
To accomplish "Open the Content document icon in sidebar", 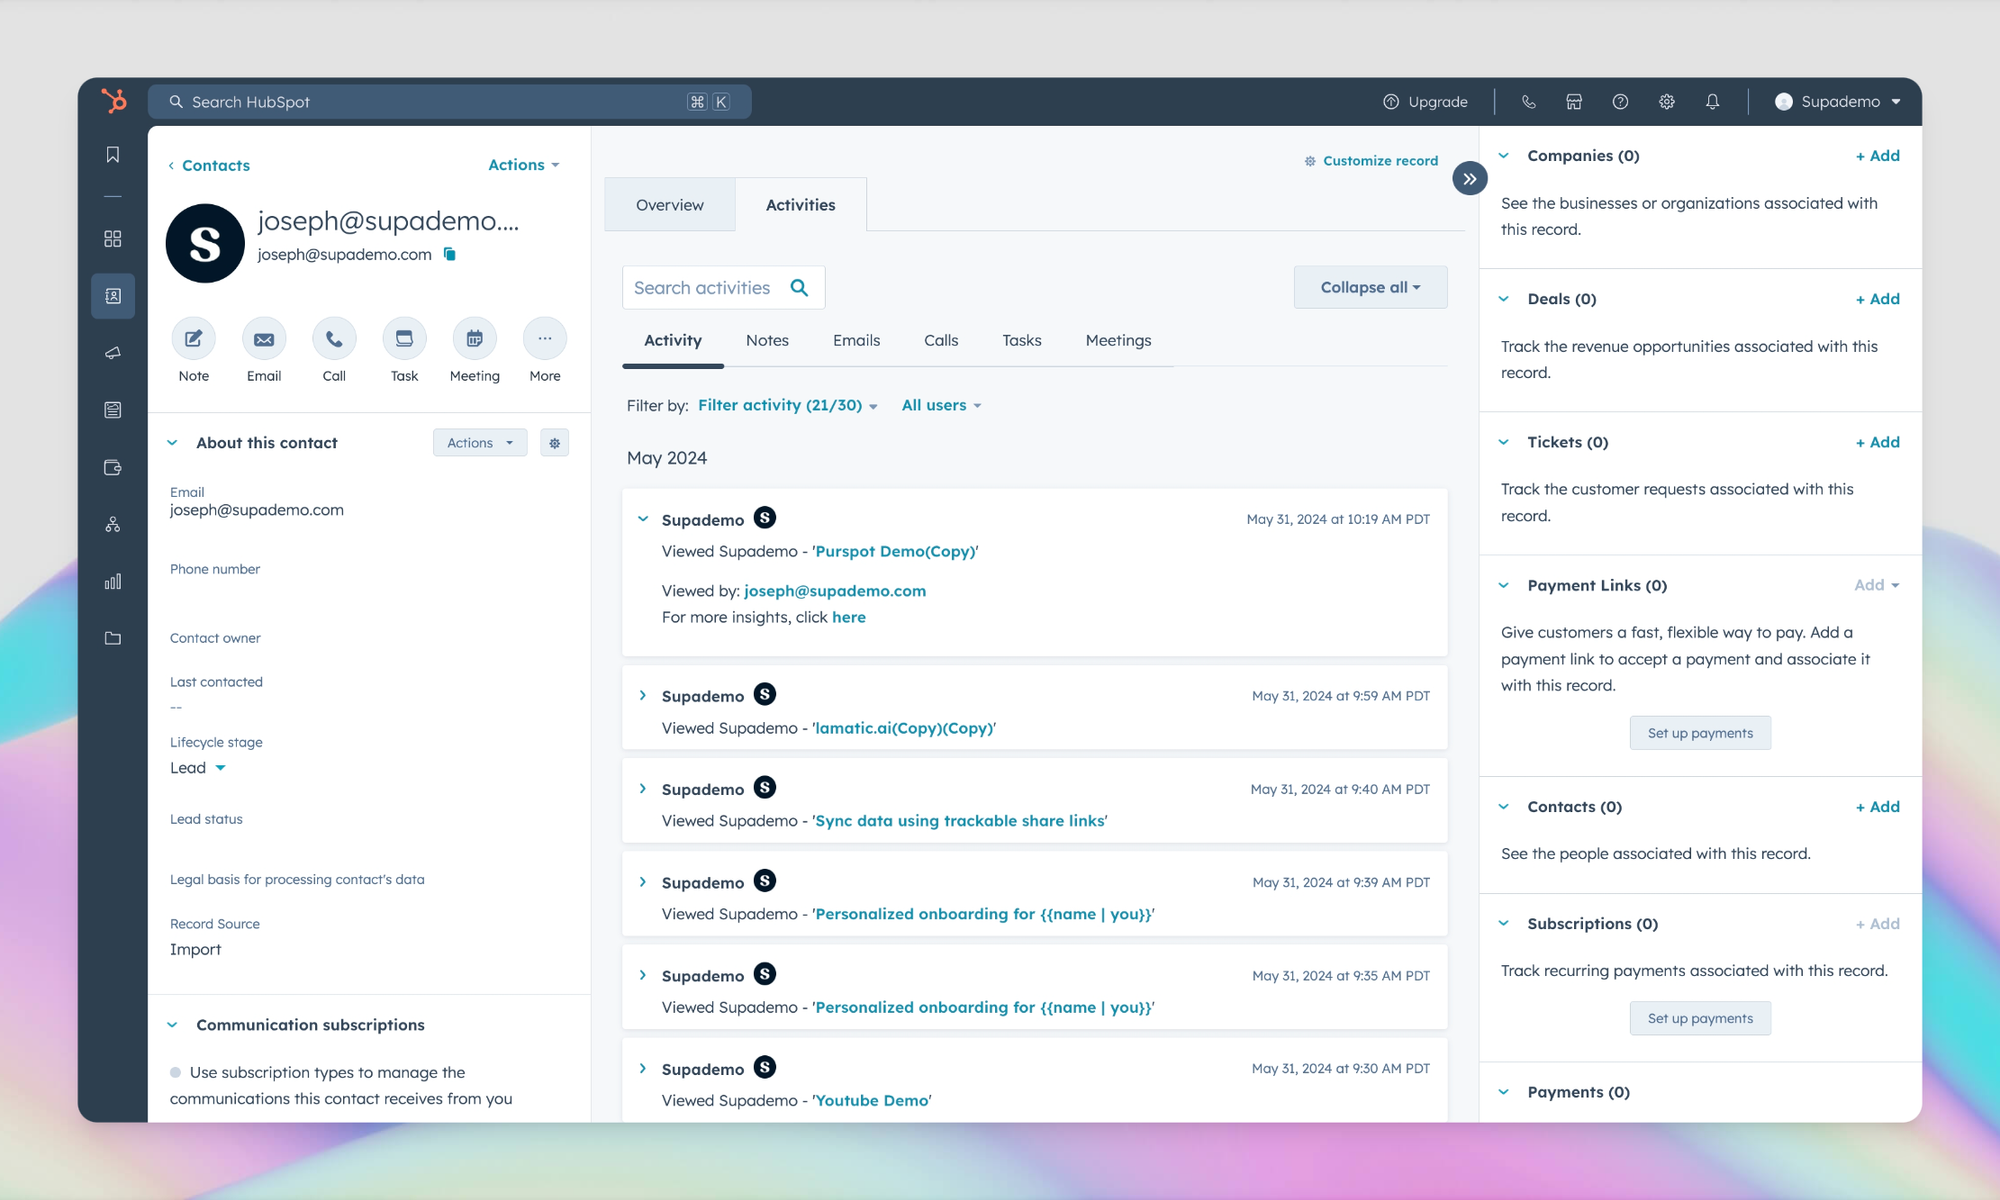I will click(113, 410).
